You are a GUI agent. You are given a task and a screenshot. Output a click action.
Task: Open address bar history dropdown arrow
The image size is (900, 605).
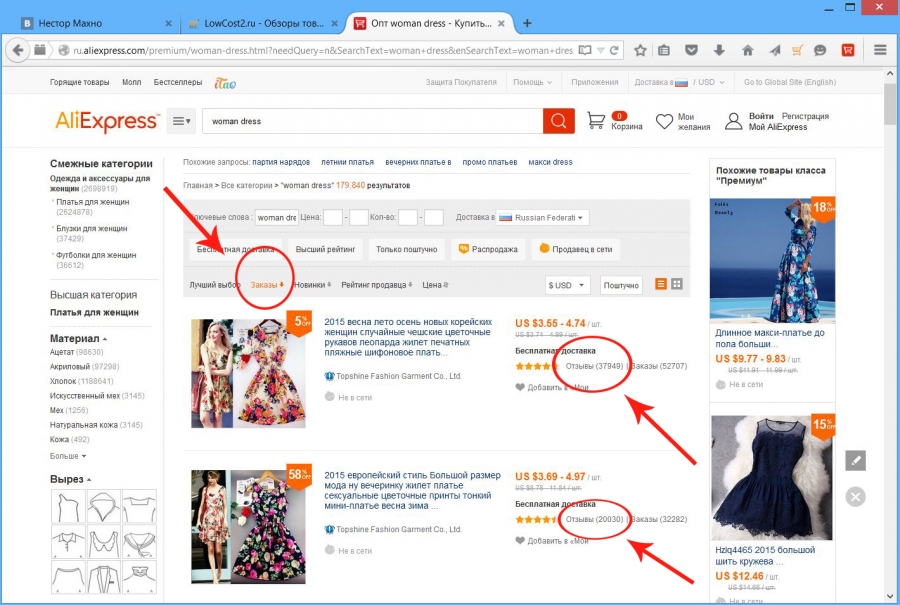600,51
